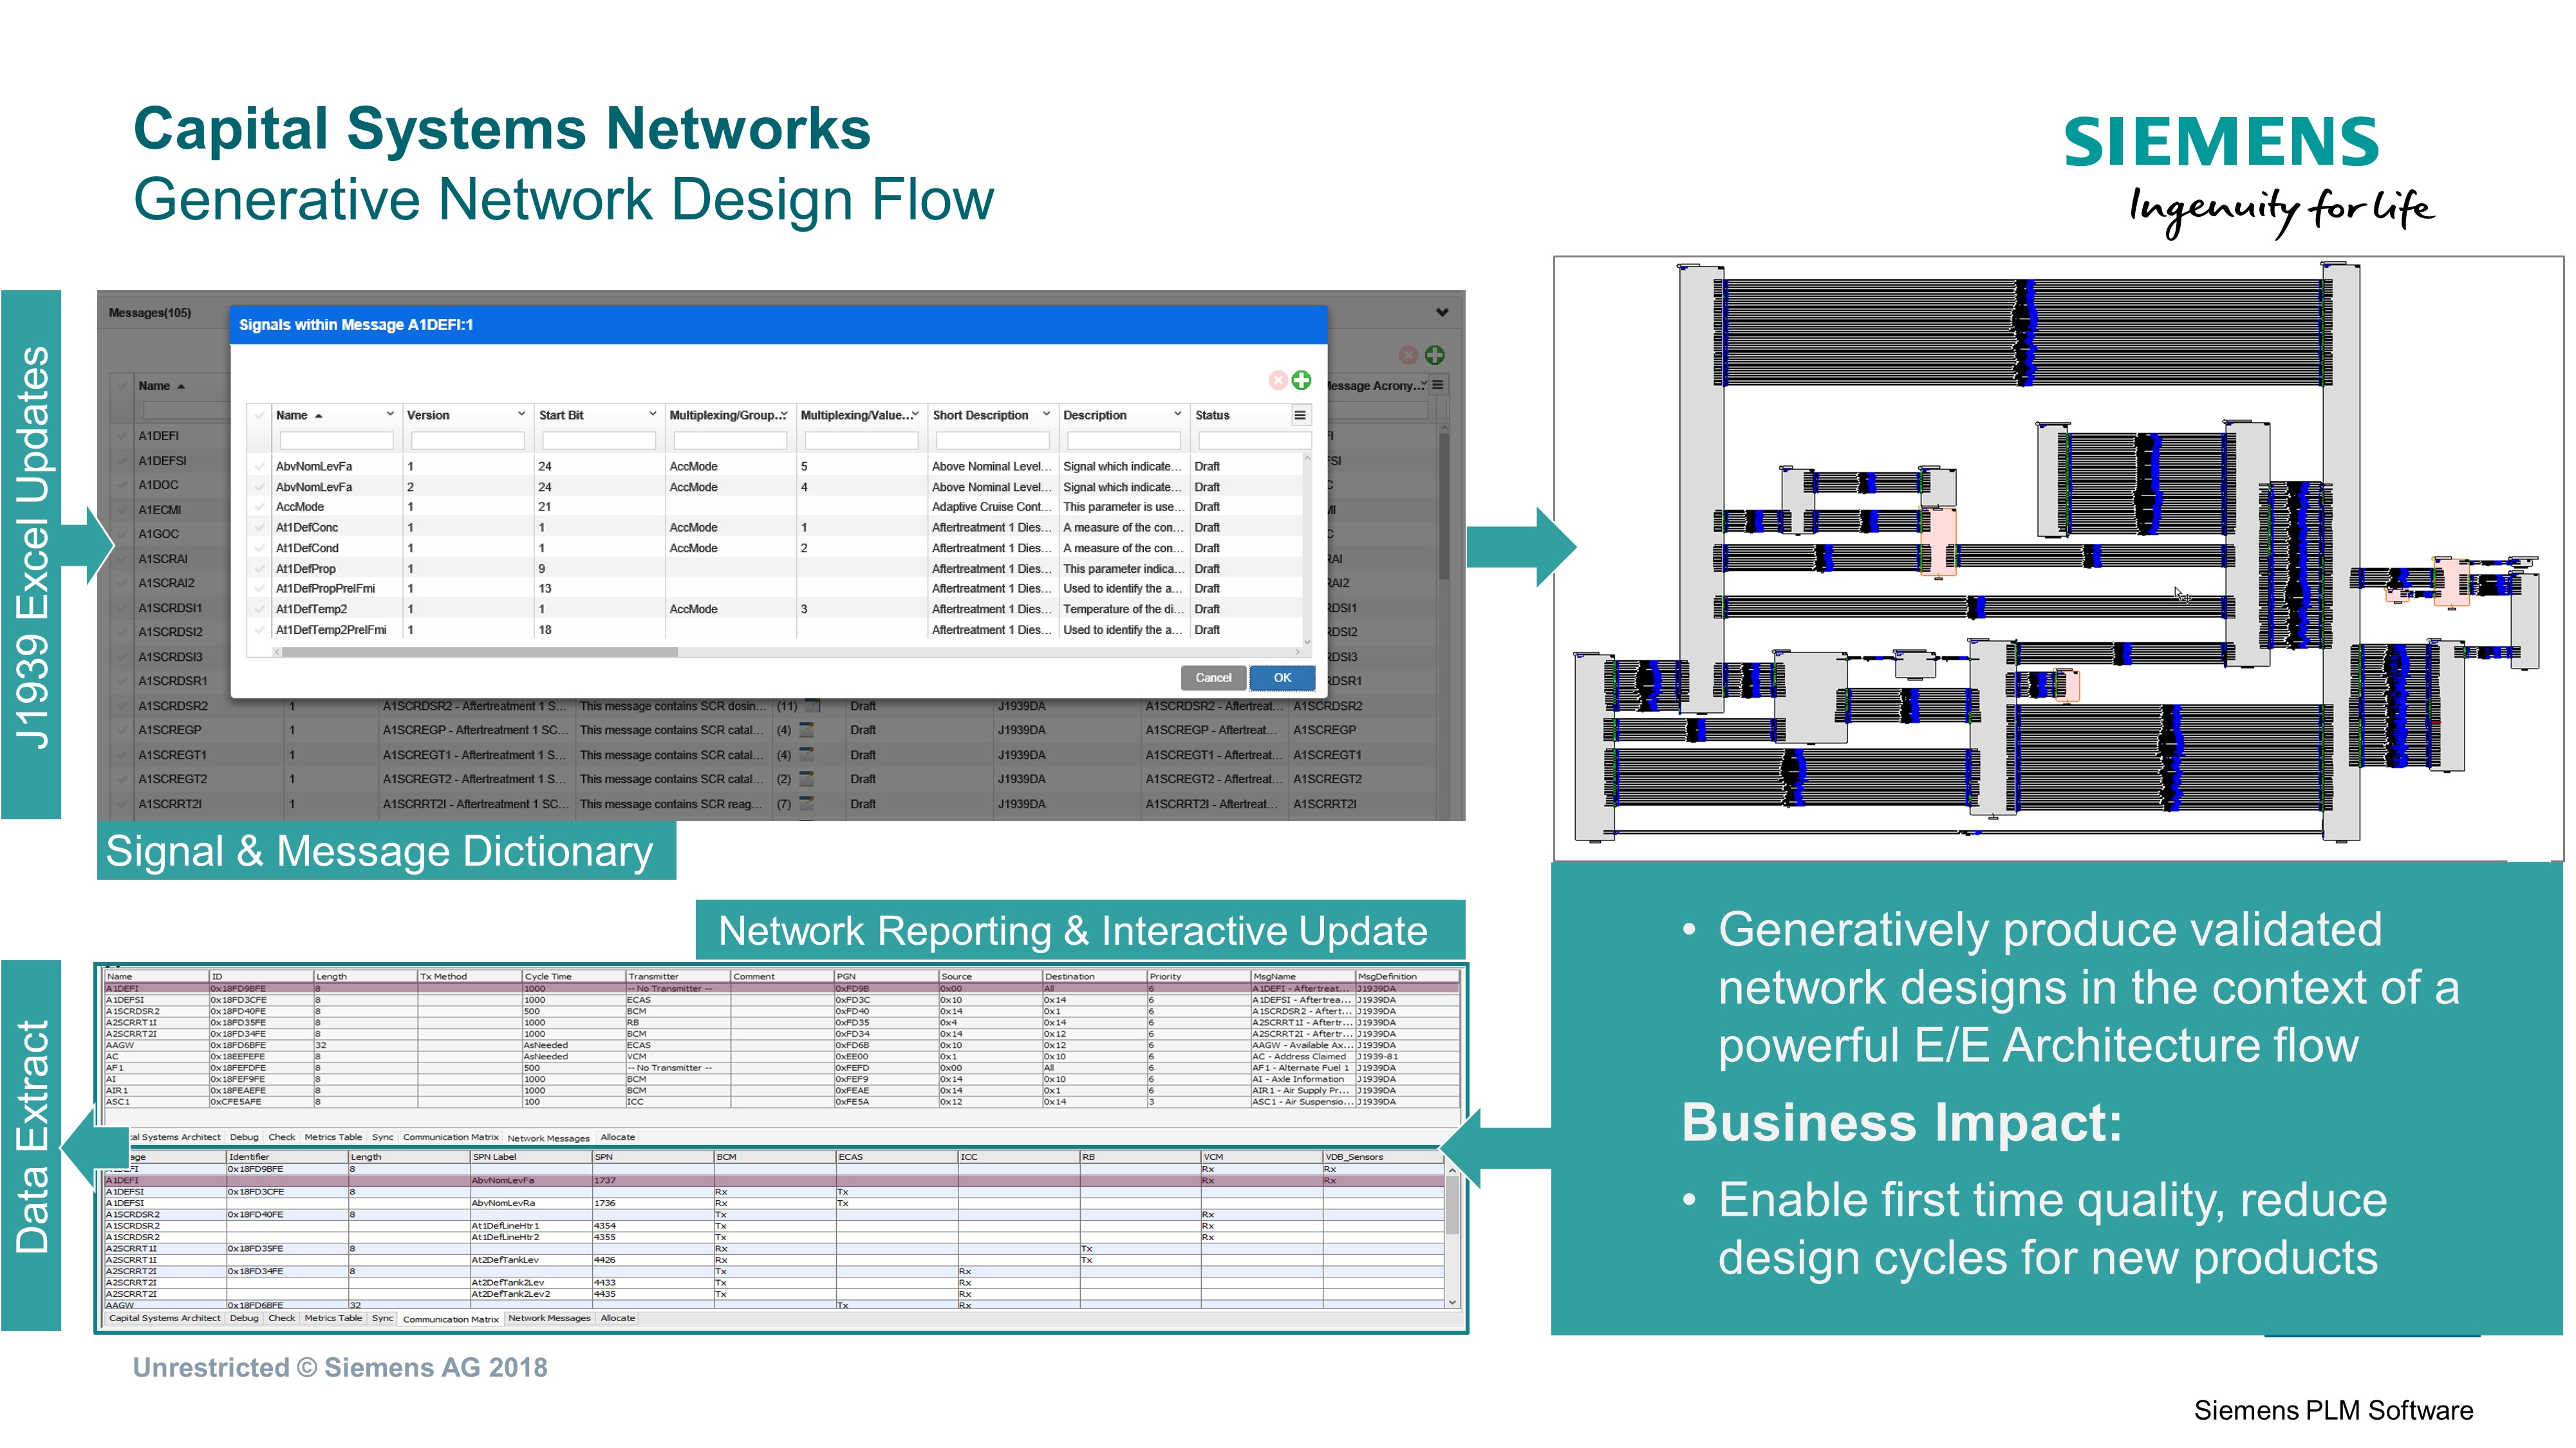Open the Sync tab in the upper tab bar
The width and height of the screenshot is (2576, 1448).
coord(382,1137)
